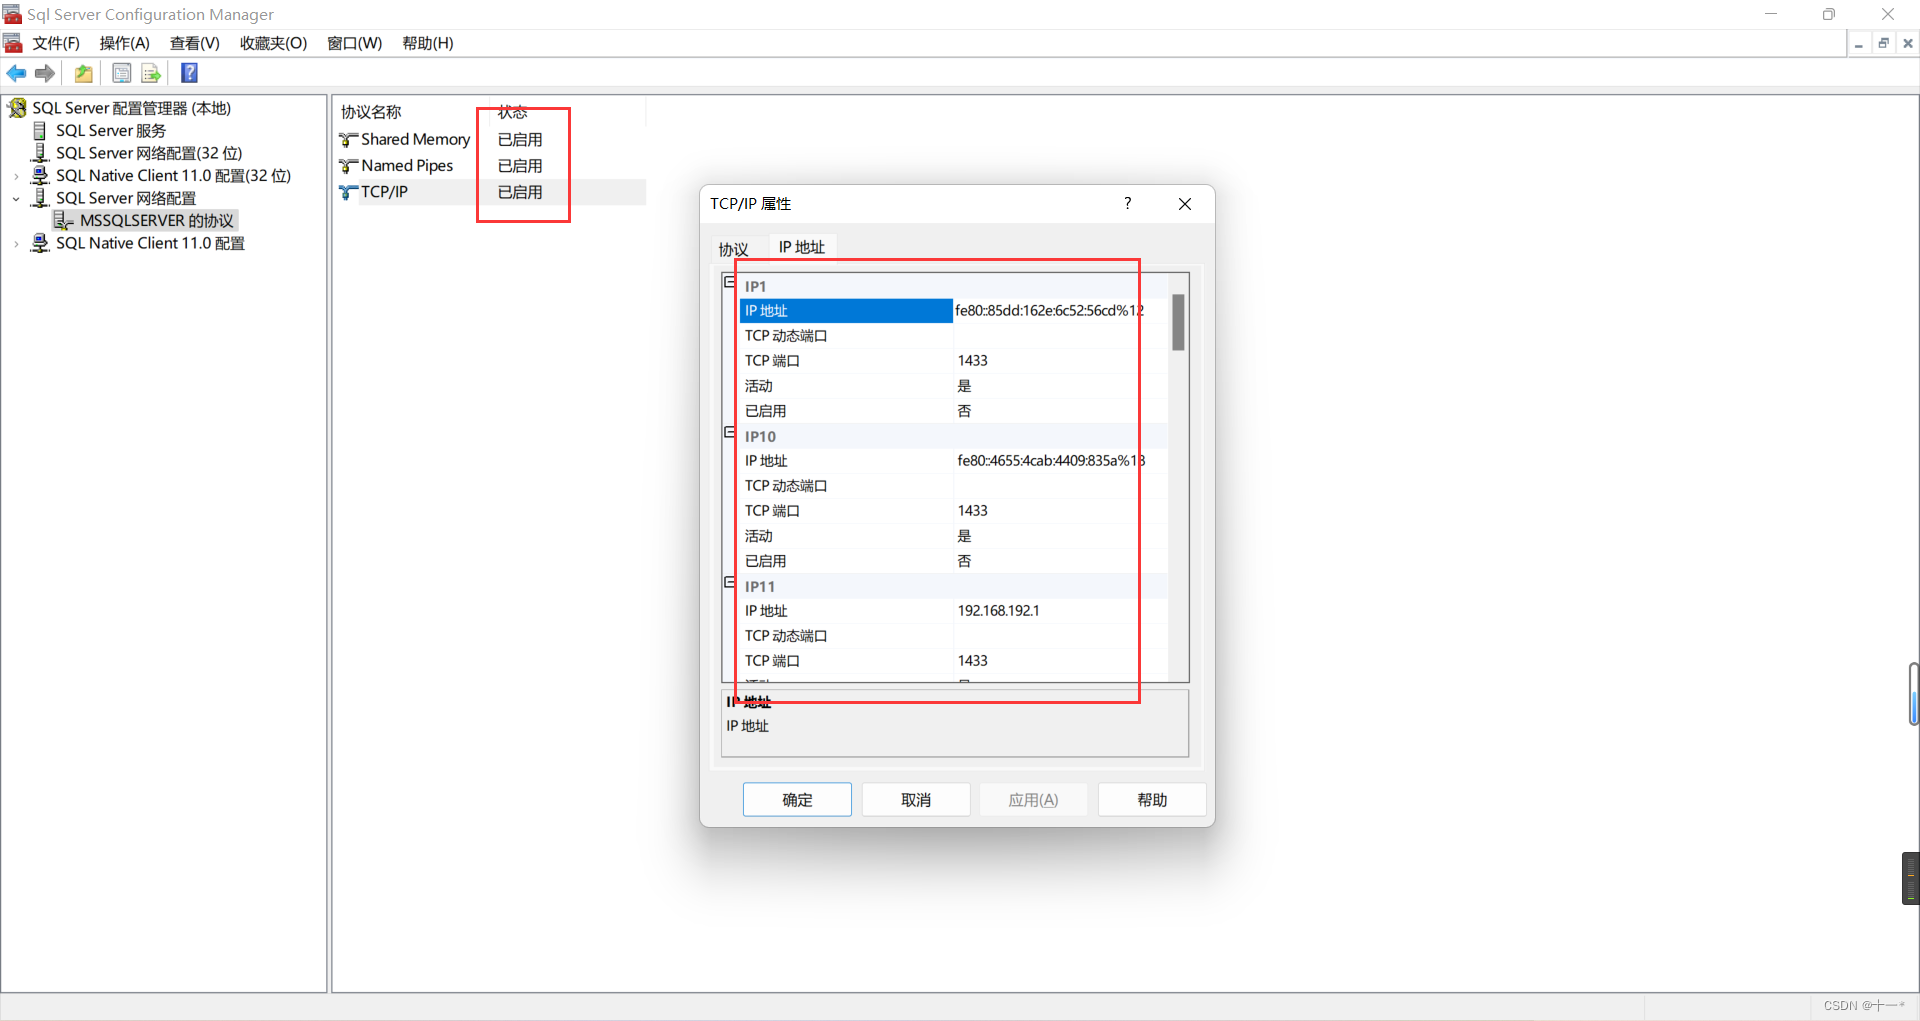The image size is (1920, 1021).
Task: Click the 确定 button
Action: 797,800
